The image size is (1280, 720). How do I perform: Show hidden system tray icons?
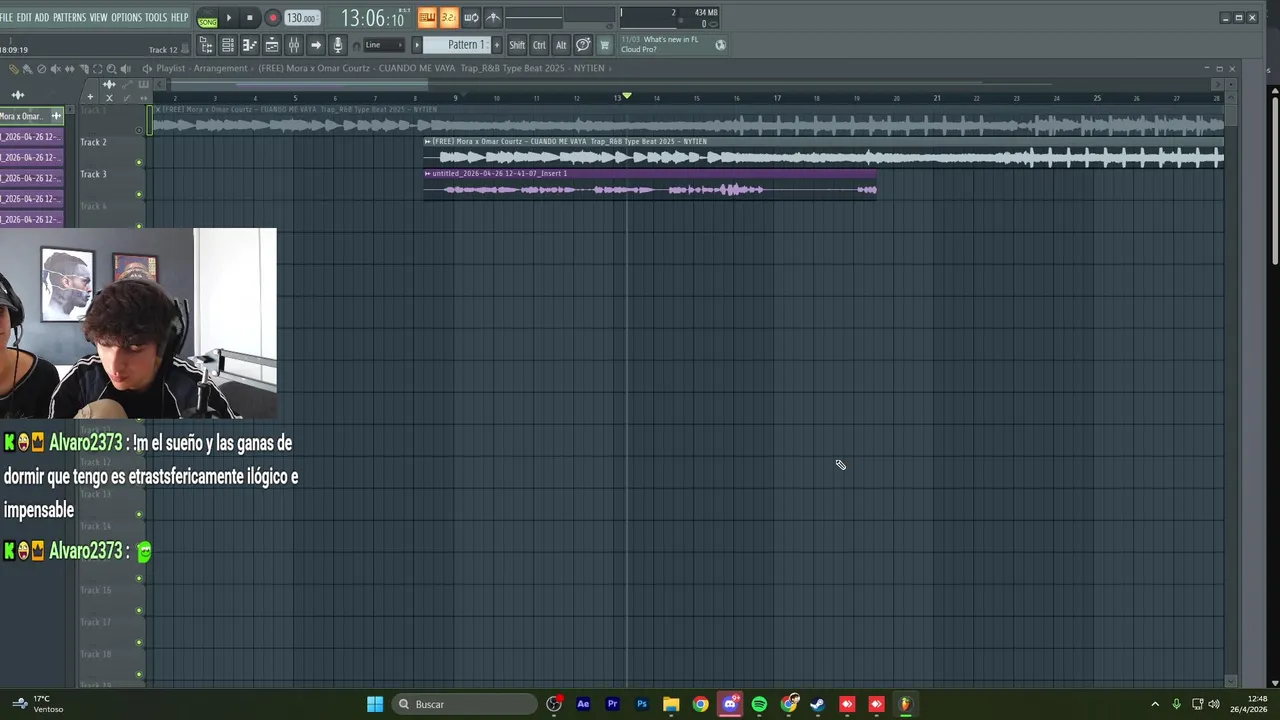point(1155,704)
